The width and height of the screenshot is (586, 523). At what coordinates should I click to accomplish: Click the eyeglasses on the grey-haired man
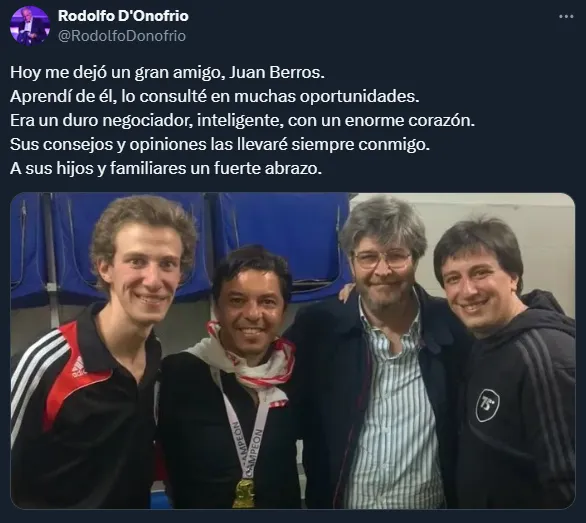click(383, 259)
